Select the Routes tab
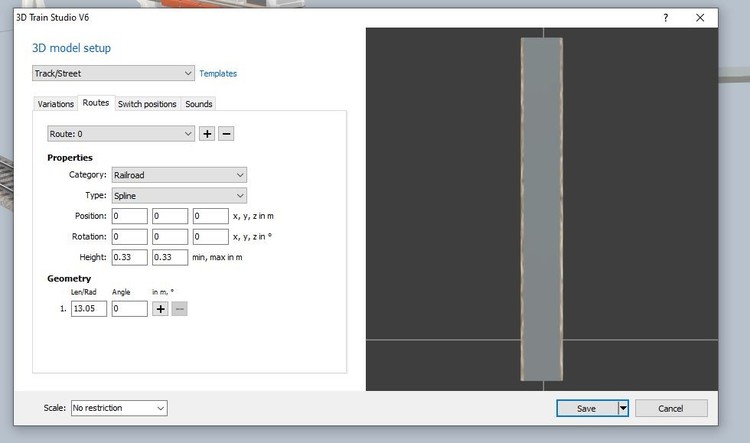Viewport: 750px width, 443px height. point(96,103)
